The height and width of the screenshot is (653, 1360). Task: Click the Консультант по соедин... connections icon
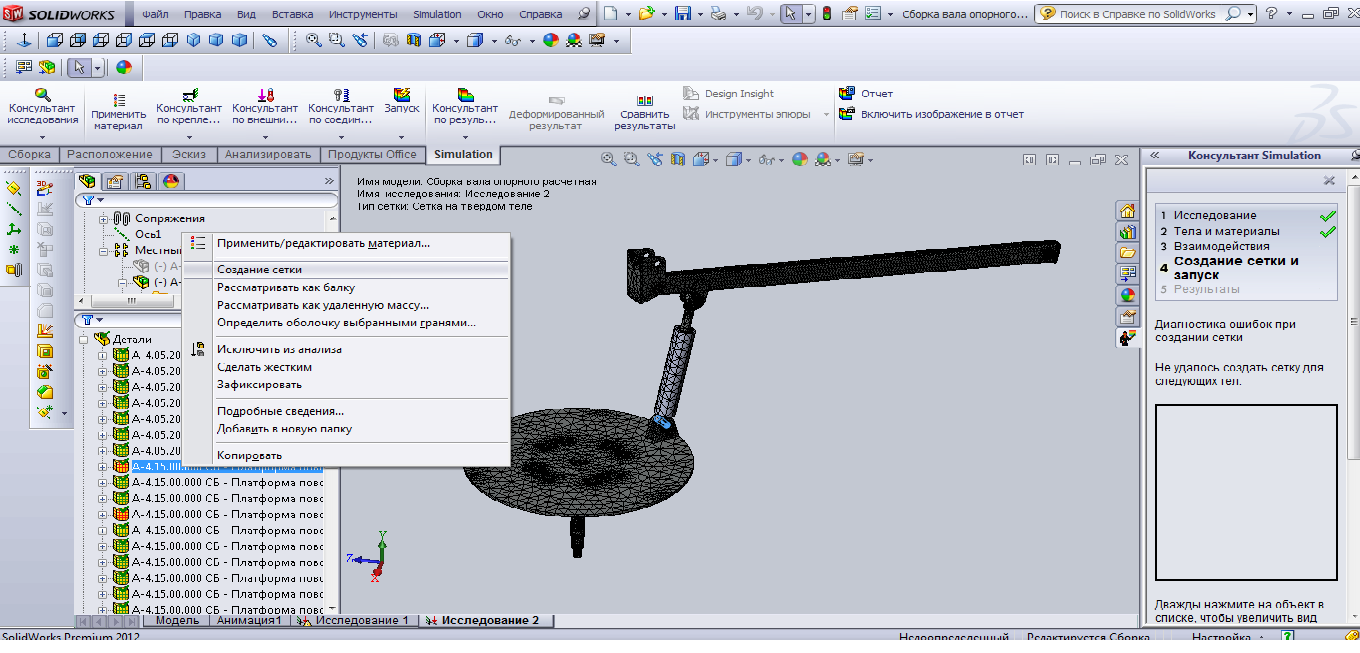click(x=341, y=95)
